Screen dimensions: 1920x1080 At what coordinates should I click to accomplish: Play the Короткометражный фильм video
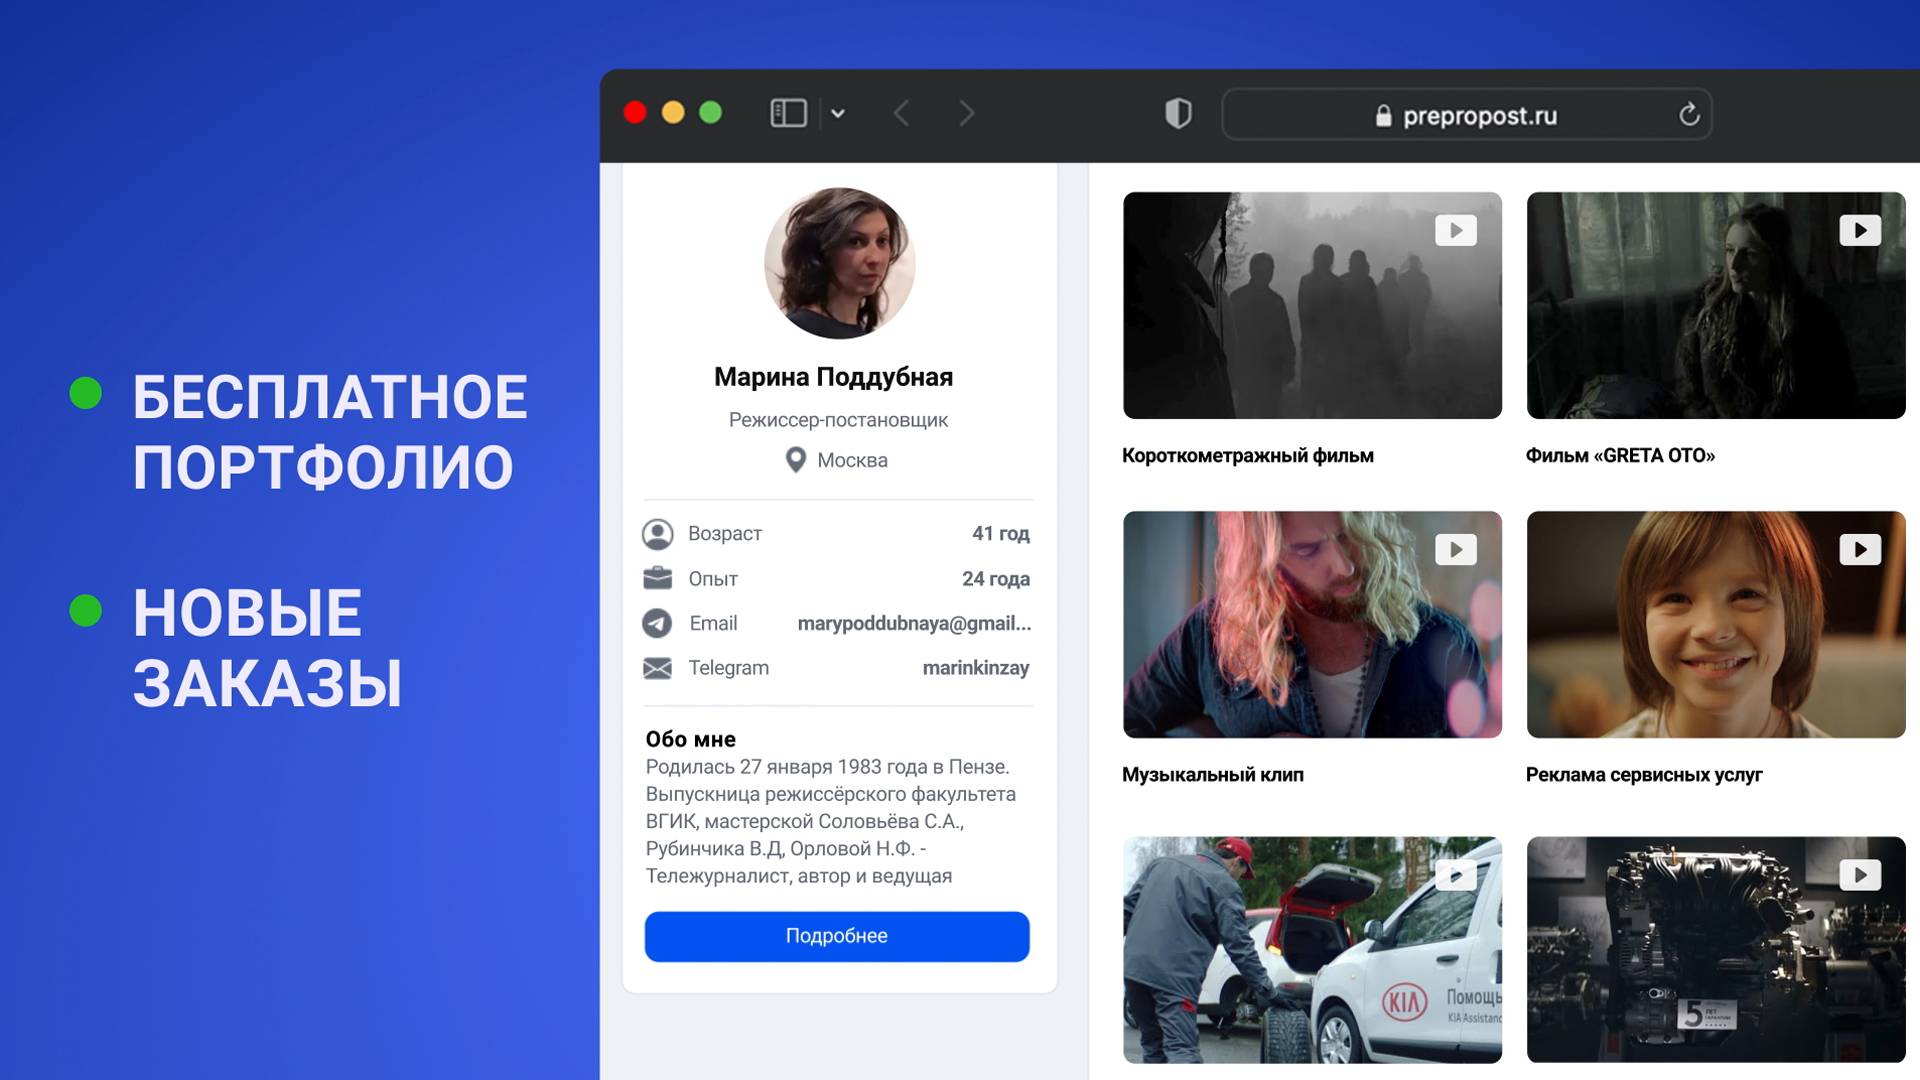(x=1312, y=305)
